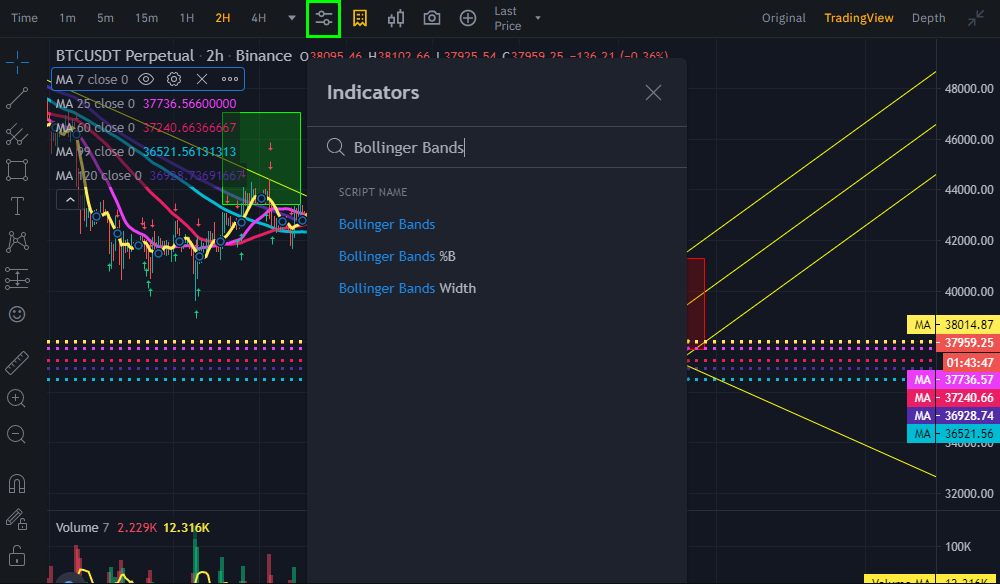Open MA 7 more options ellipsis

point(230,79)
